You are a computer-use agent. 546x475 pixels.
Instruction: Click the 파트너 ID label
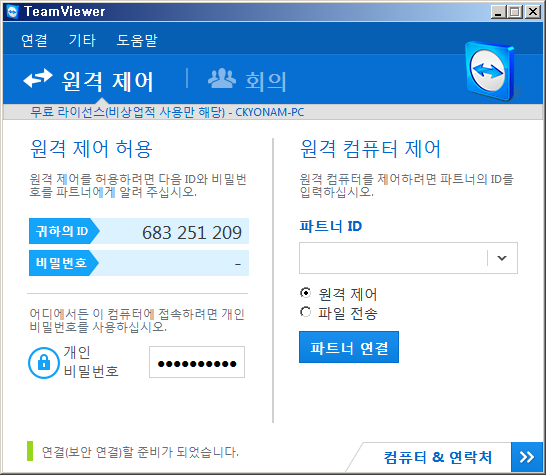(331, 226)
